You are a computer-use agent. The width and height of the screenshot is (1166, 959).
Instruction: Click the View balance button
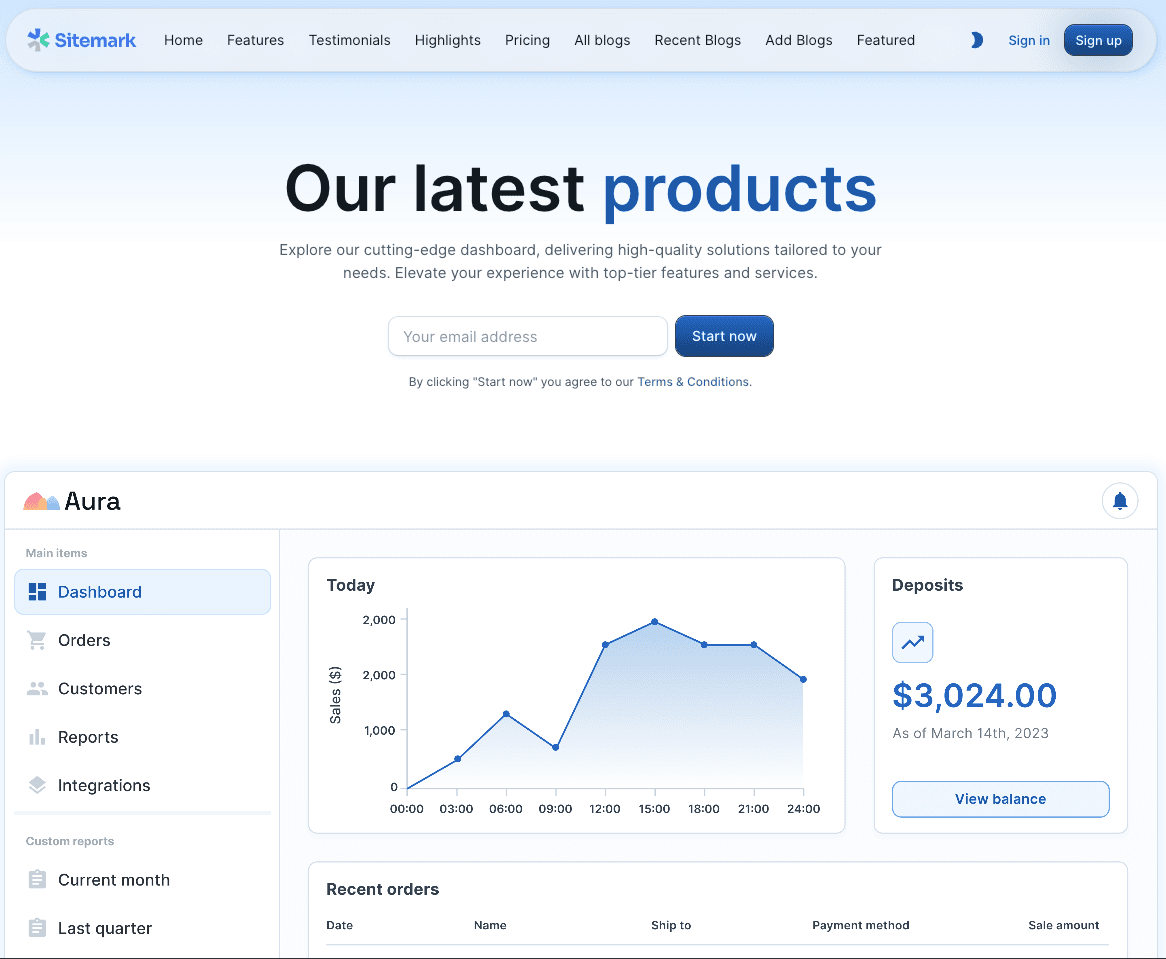point(1000,799)
